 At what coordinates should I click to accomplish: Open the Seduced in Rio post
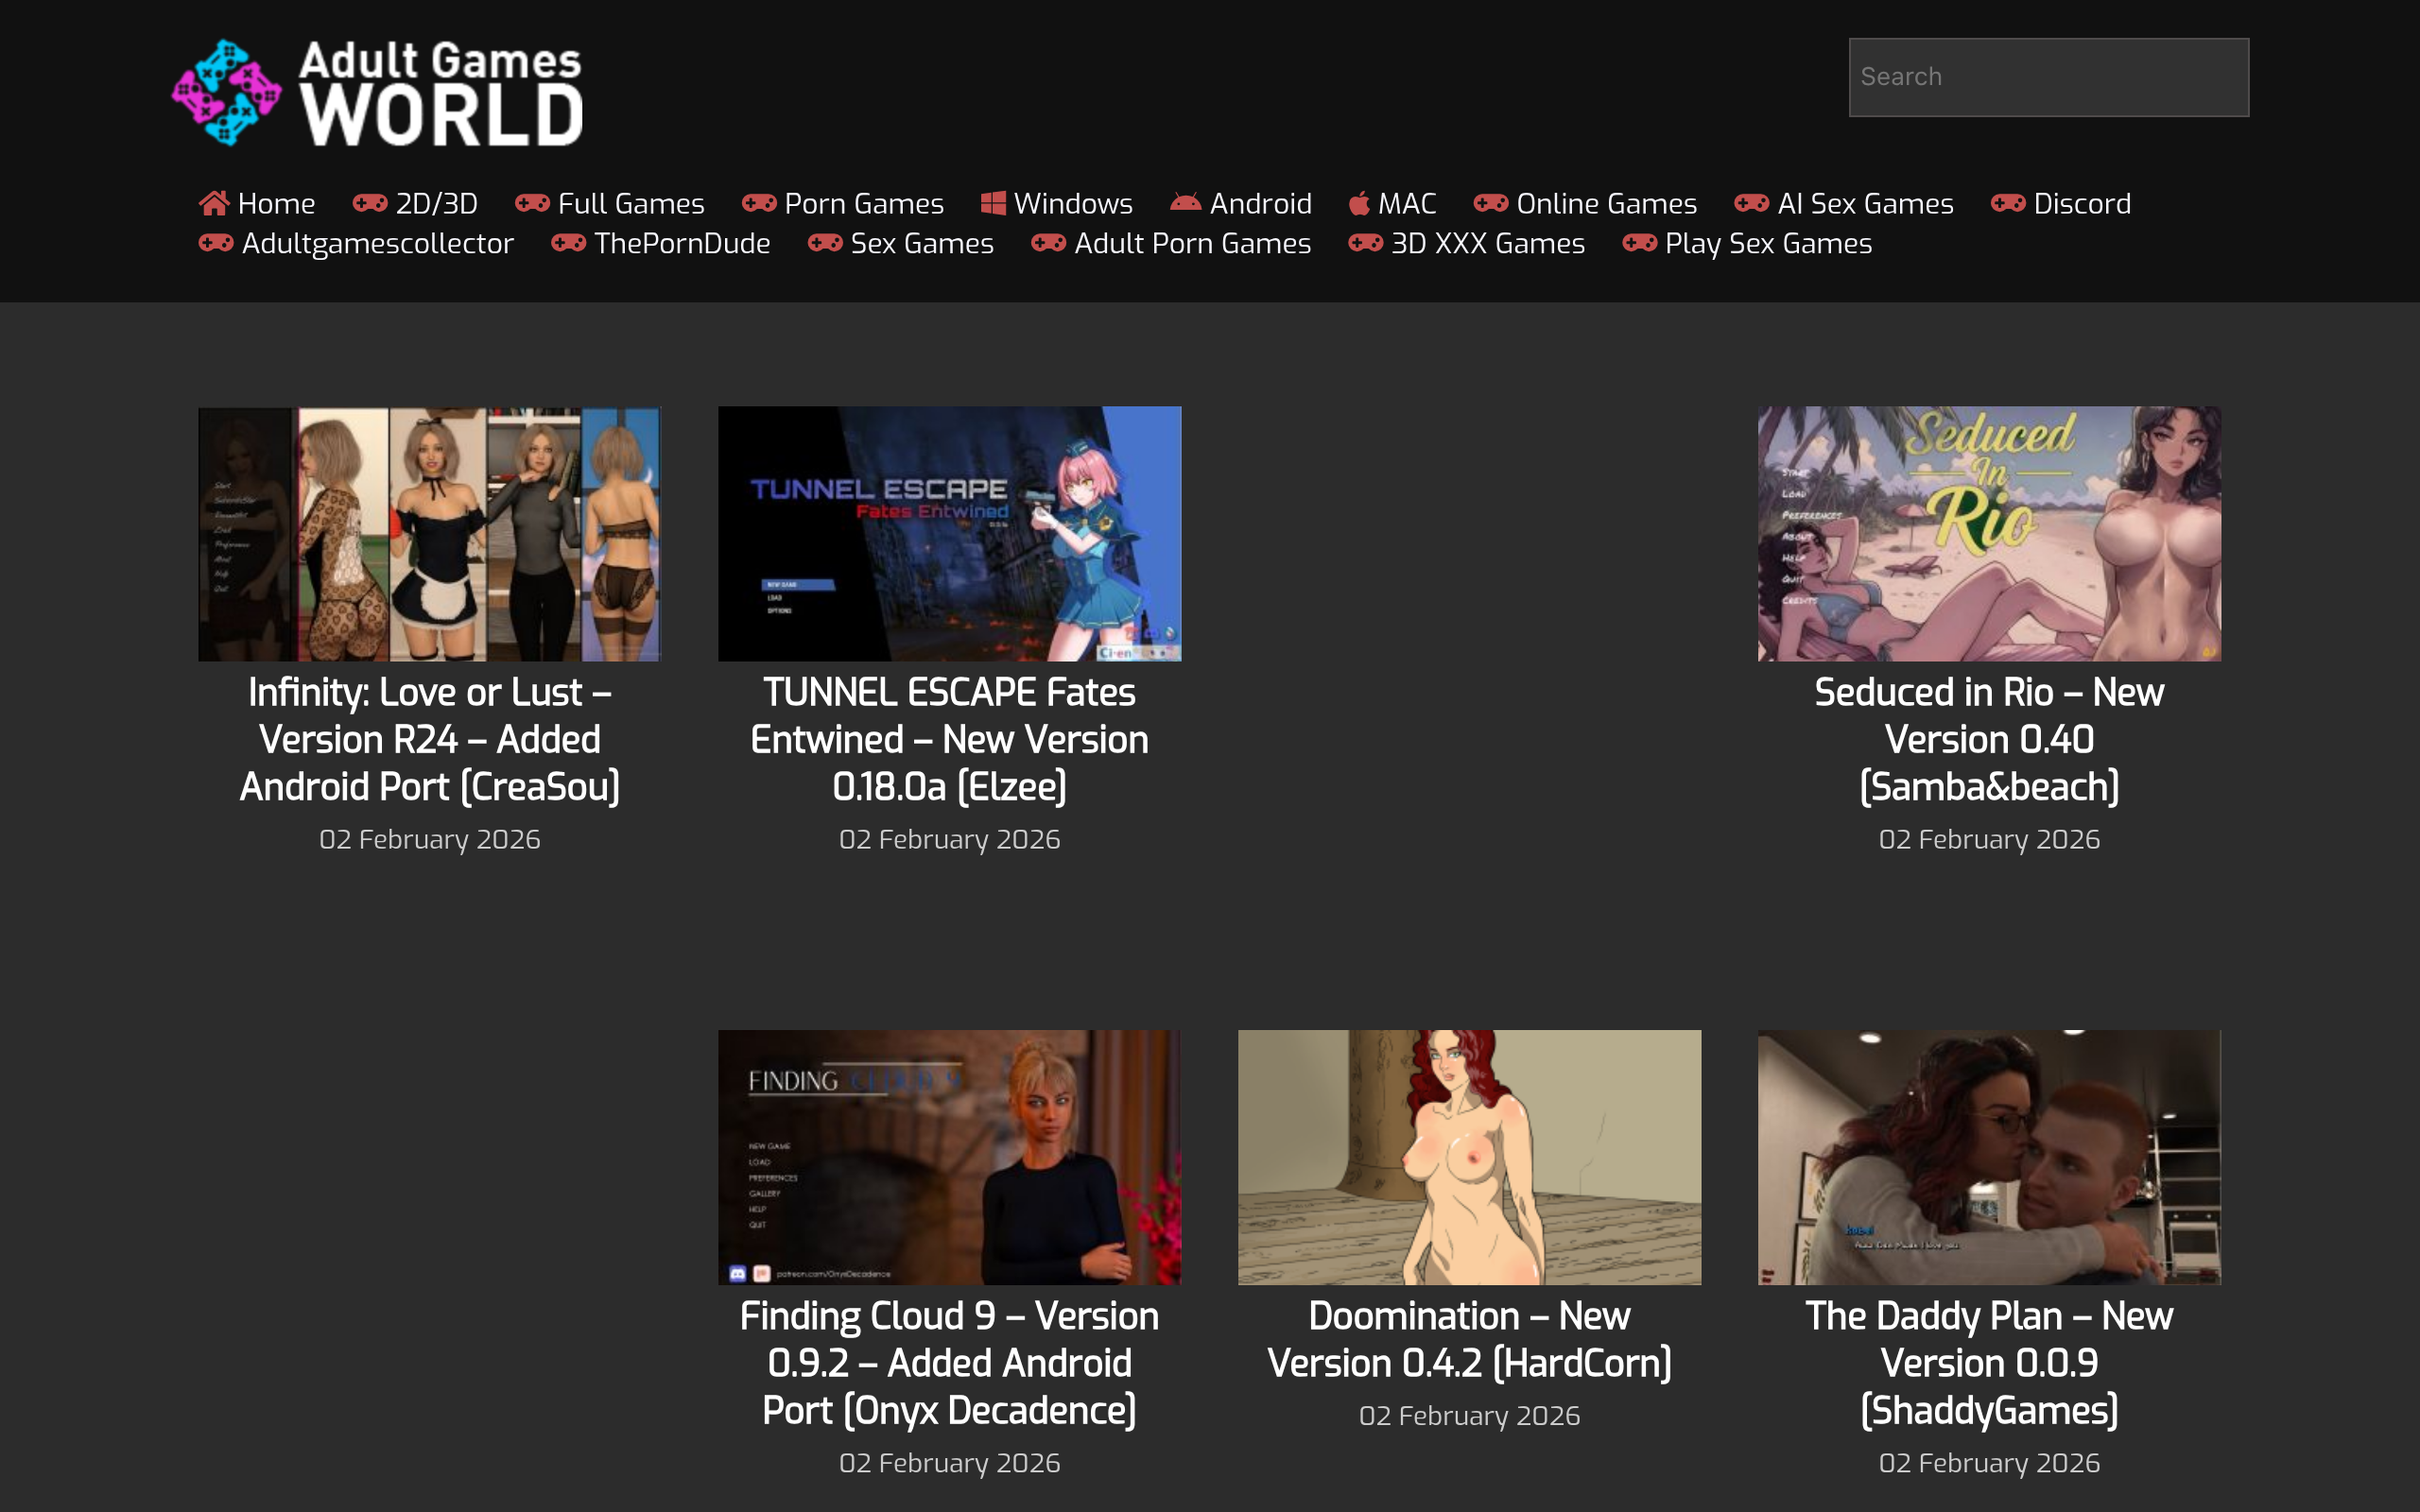pyautogui.click(x=1989, y=738)
